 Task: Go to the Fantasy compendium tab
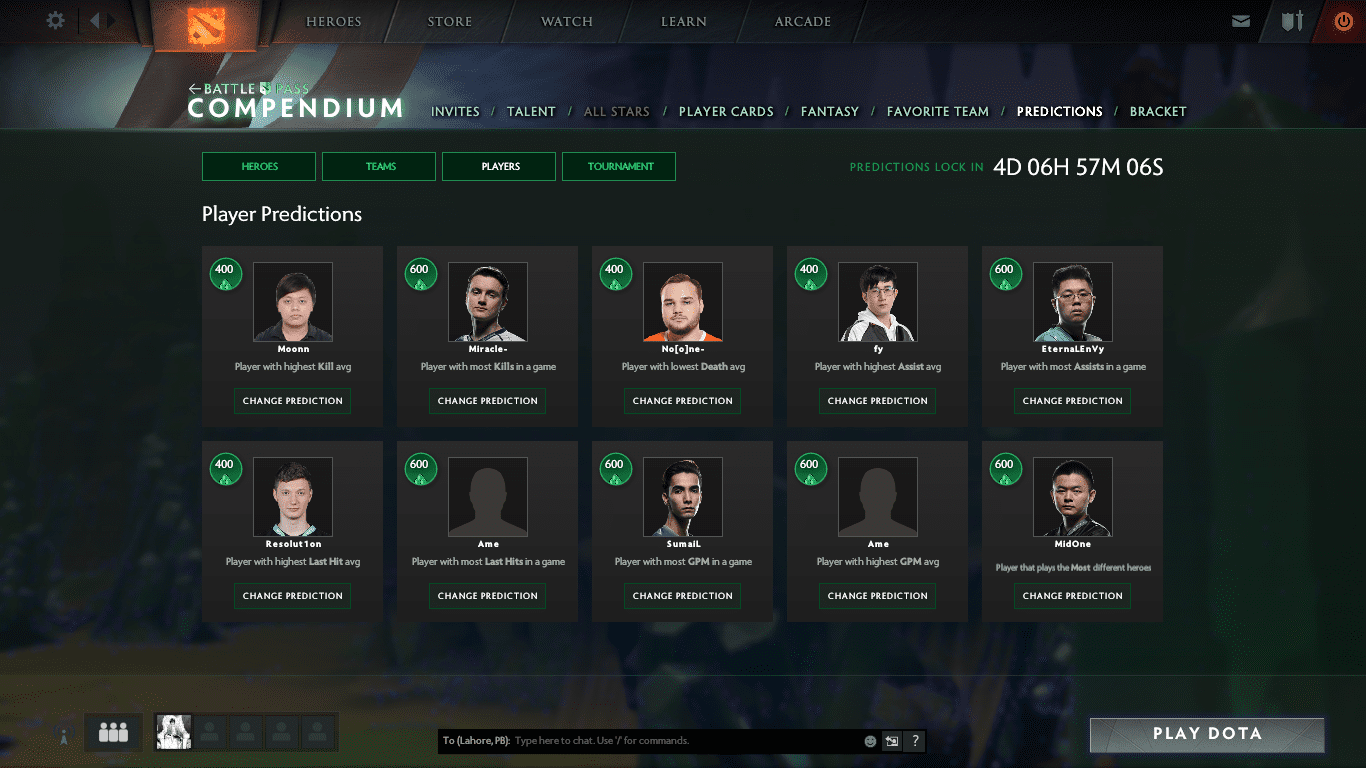point(829,112)
